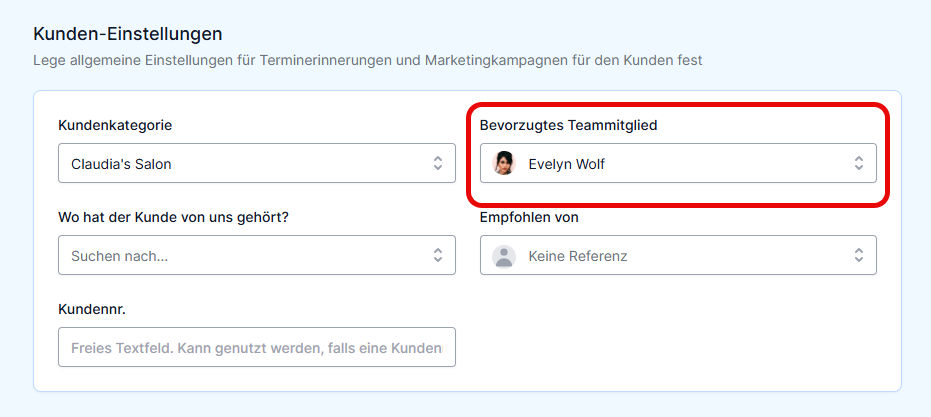Click Evelyn Wolf's avatar picture

pos(504,163)
